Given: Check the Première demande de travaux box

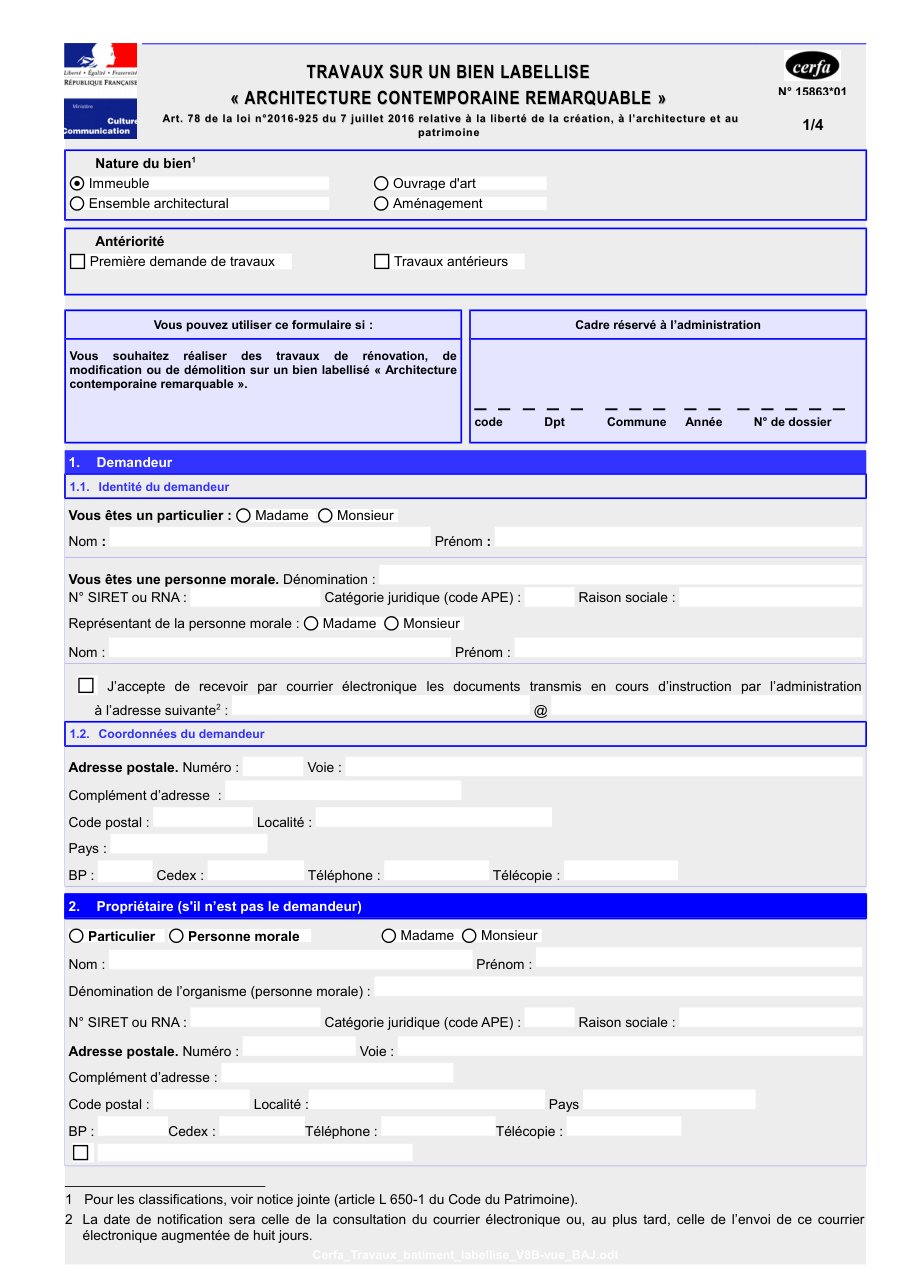Looking at the screenshot, I should point(77,261).
